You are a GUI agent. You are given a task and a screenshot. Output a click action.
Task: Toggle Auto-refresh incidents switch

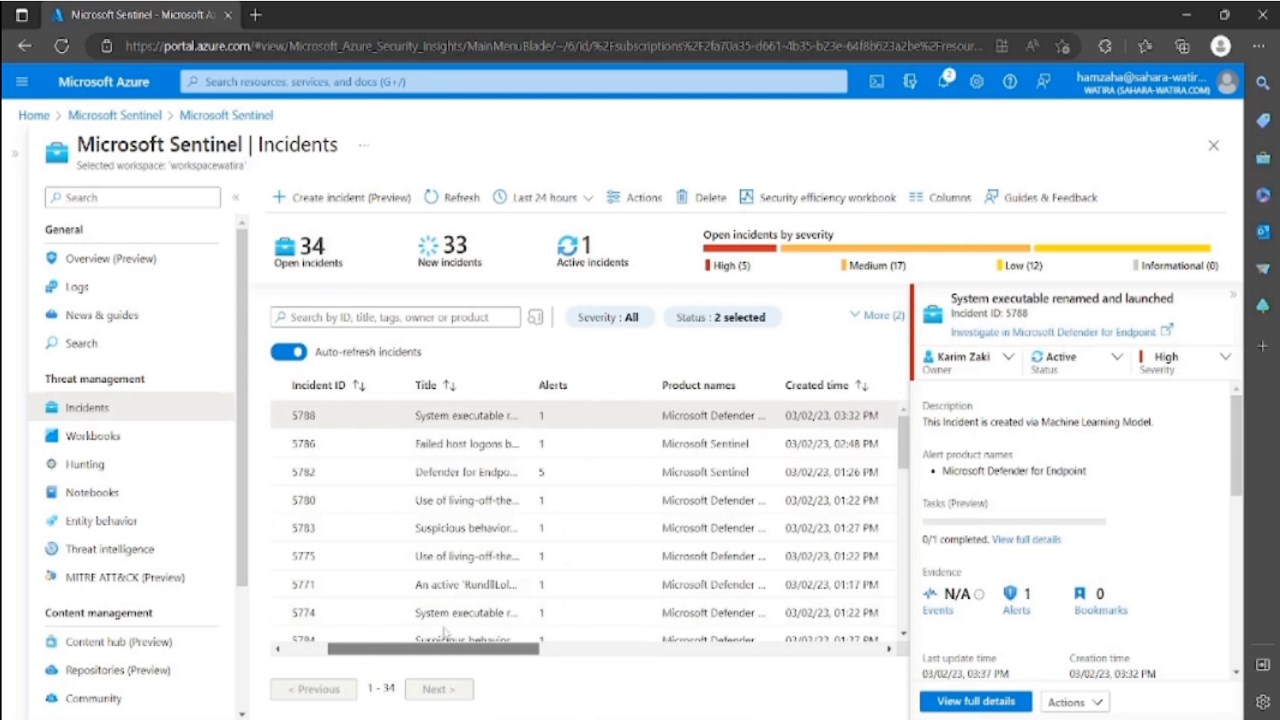pyautogui.click(x=289, y=352)
